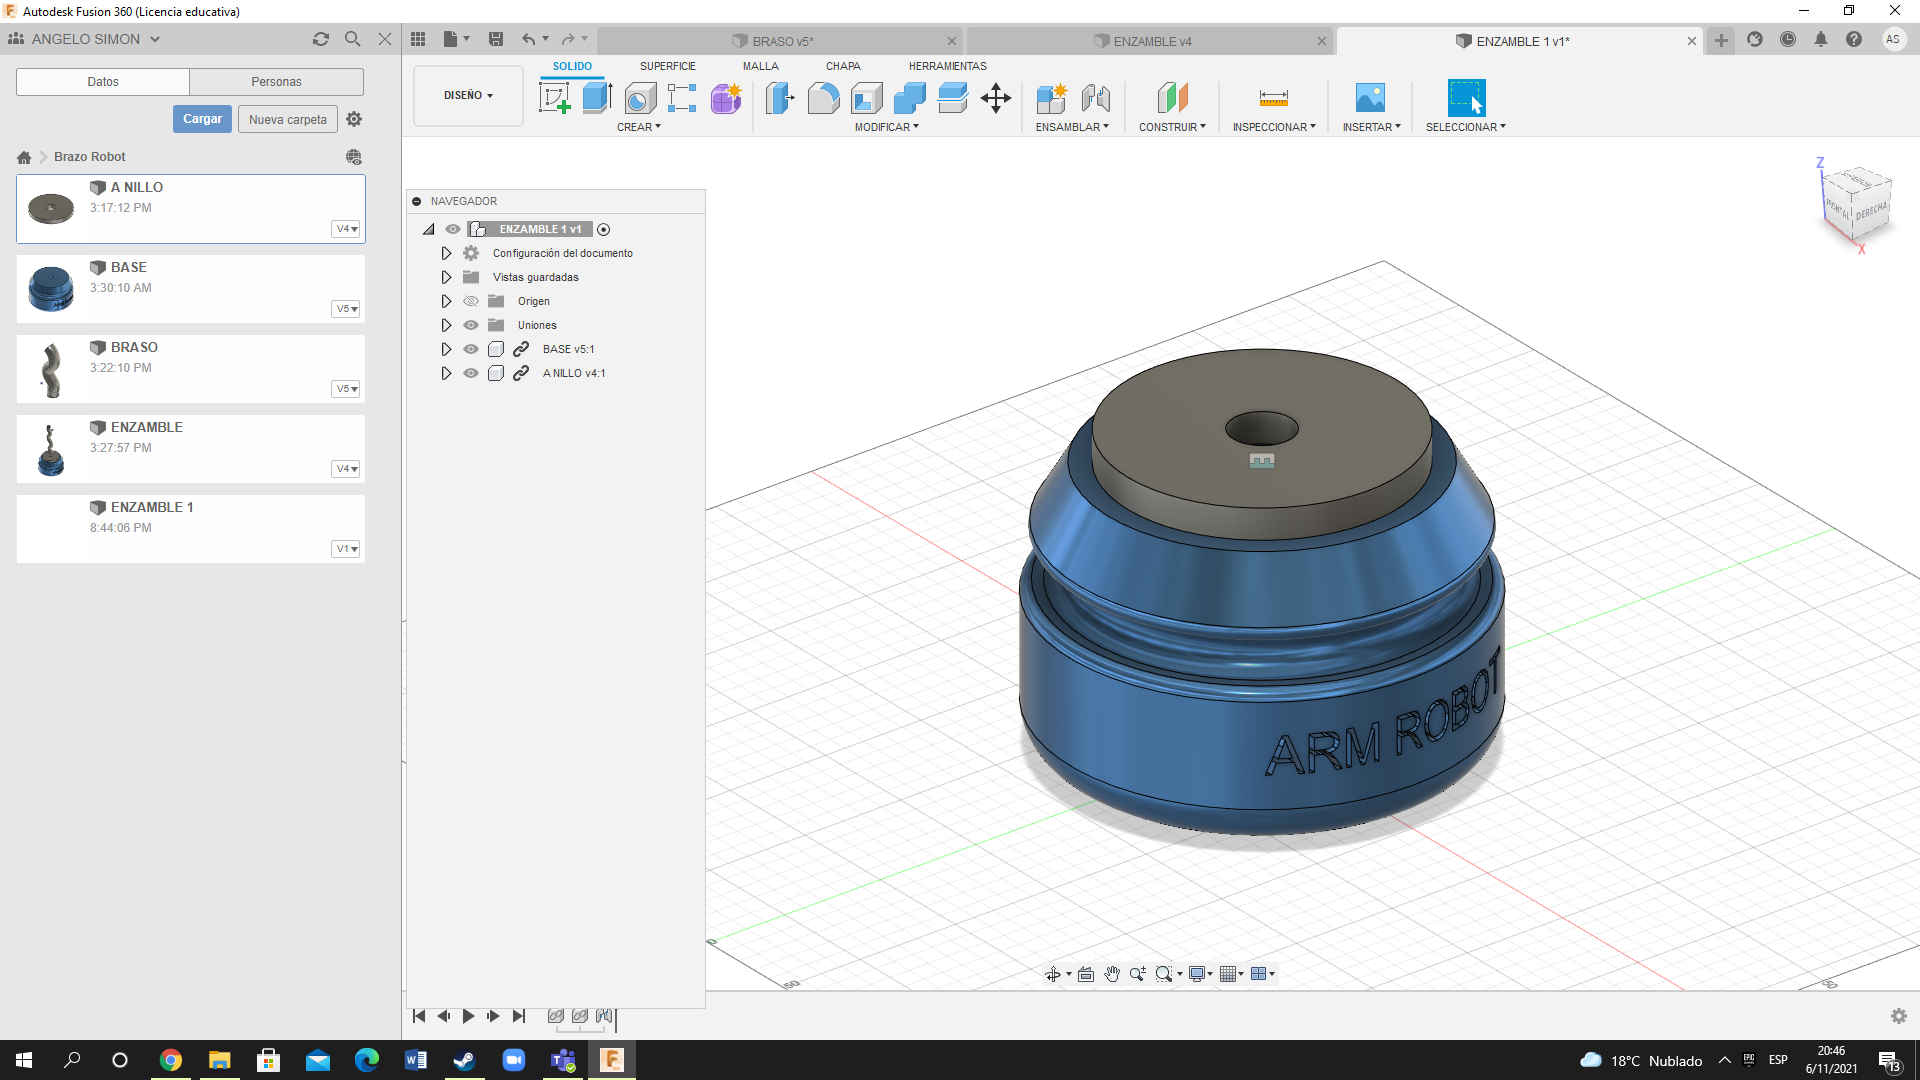Click the Select tool icon
This screenshot has width=1920, height=1080.
[1466, 98]
